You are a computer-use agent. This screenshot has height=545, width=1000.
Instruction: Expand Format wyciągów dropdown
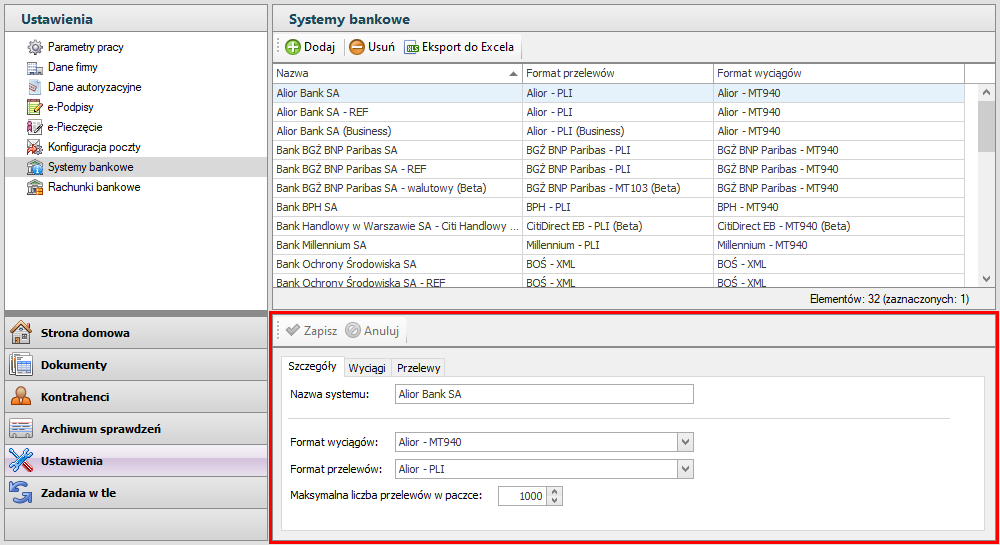685,442
